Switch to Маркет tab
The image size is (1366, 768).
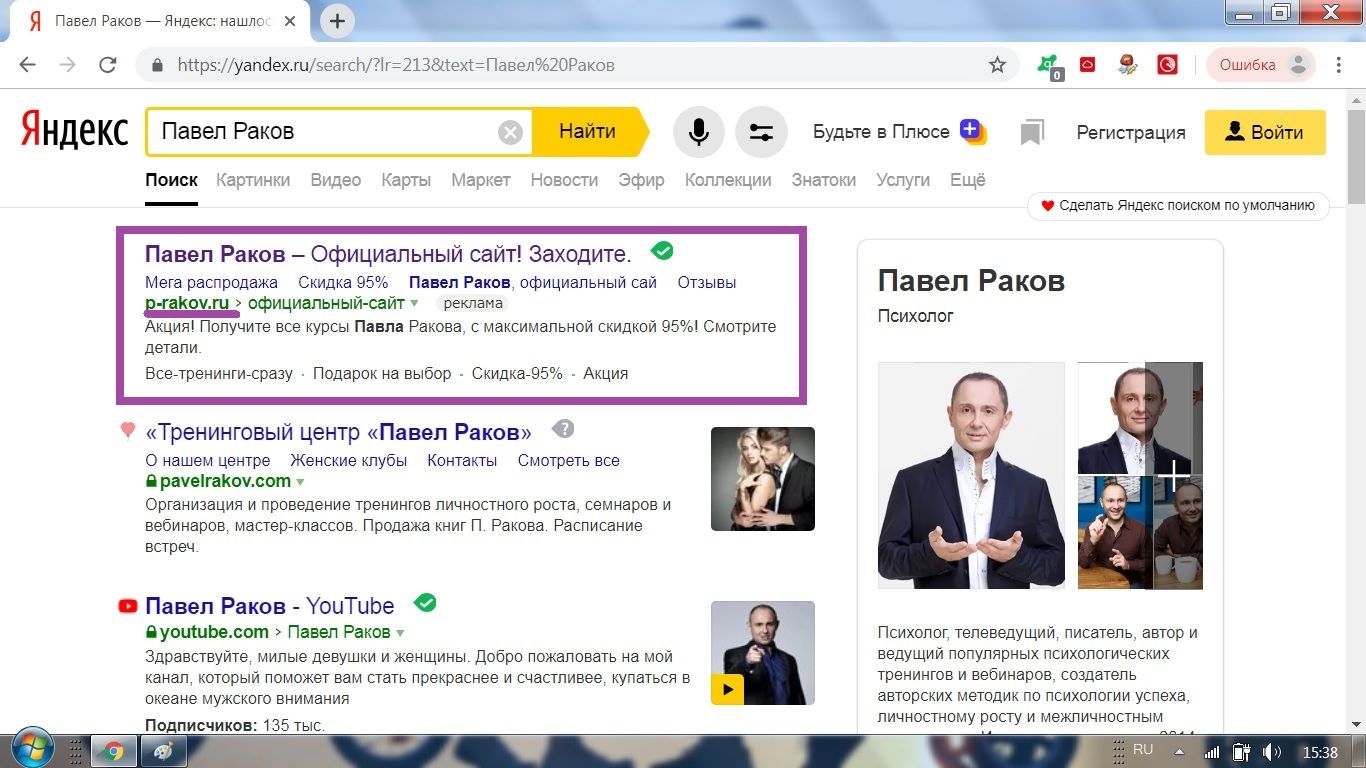481,180
